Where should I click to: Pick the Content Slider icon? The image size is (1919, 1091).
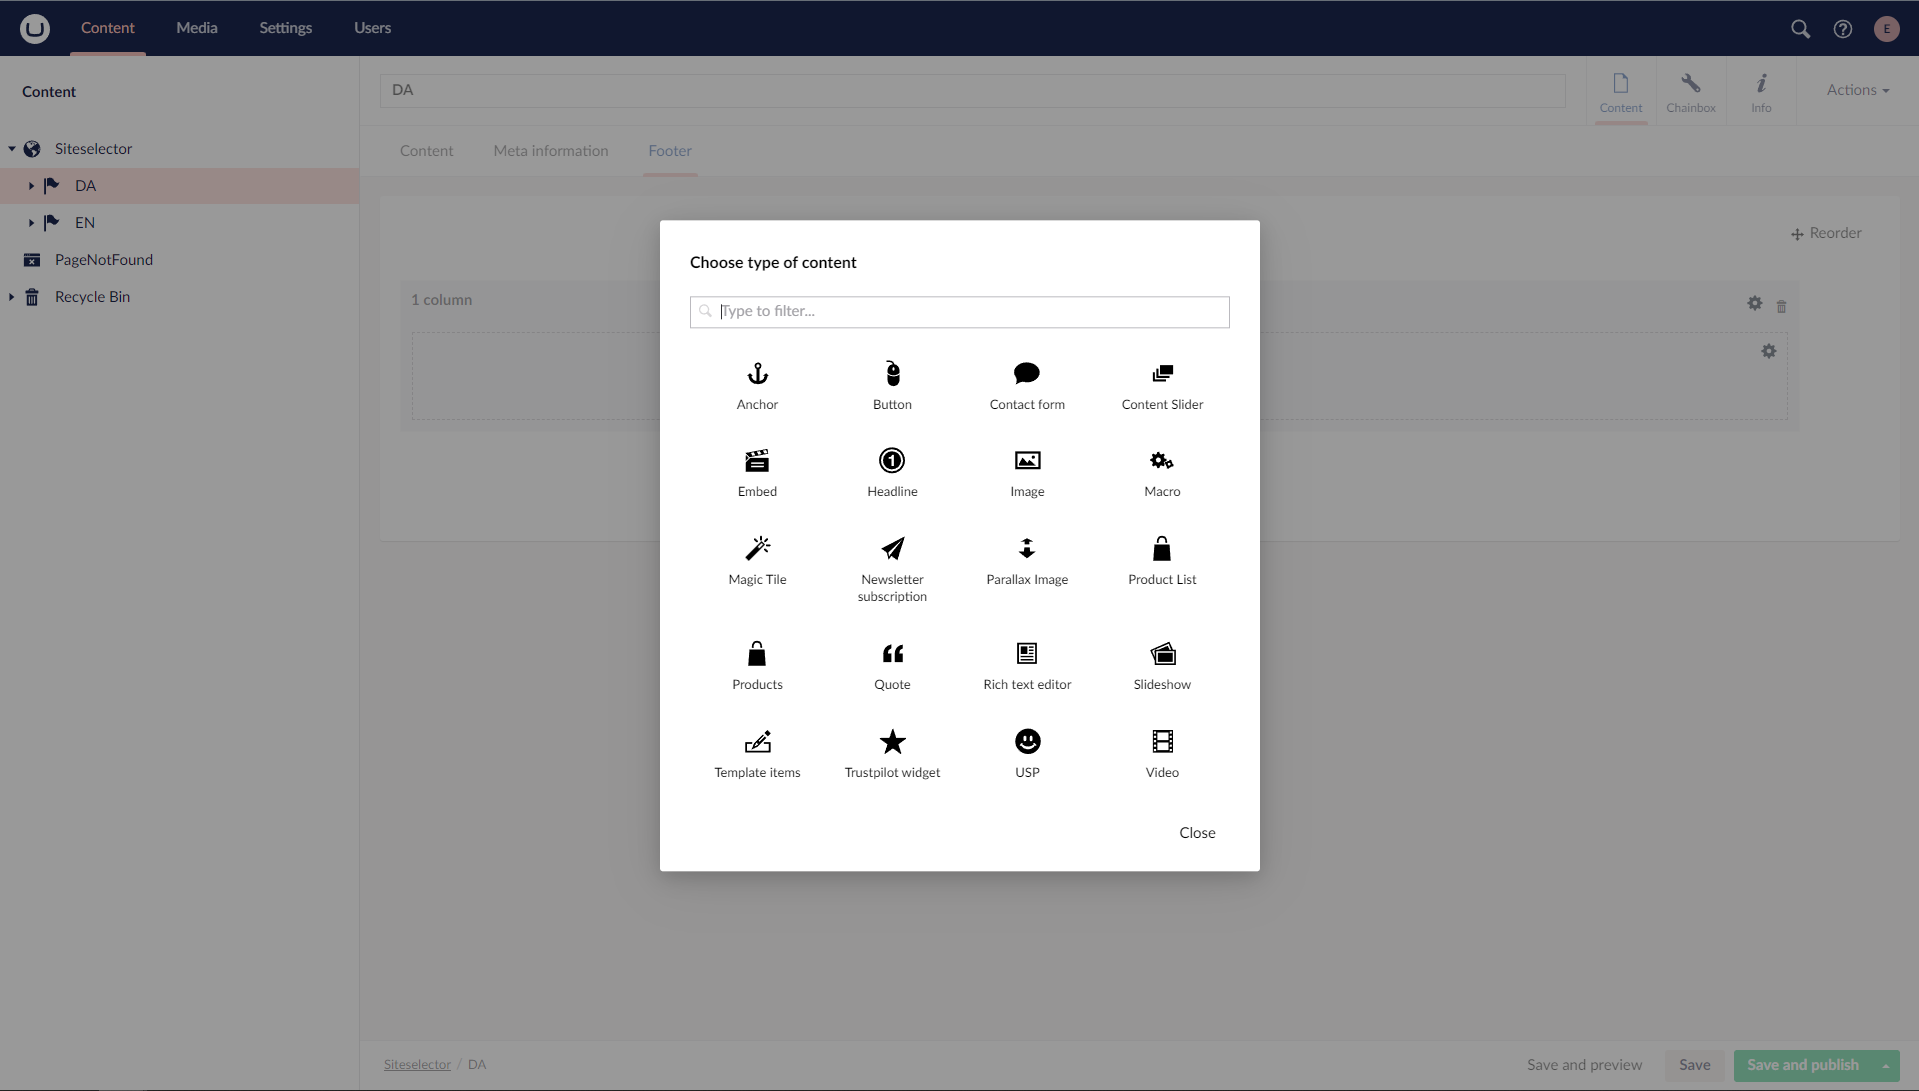click(1162, 374)
